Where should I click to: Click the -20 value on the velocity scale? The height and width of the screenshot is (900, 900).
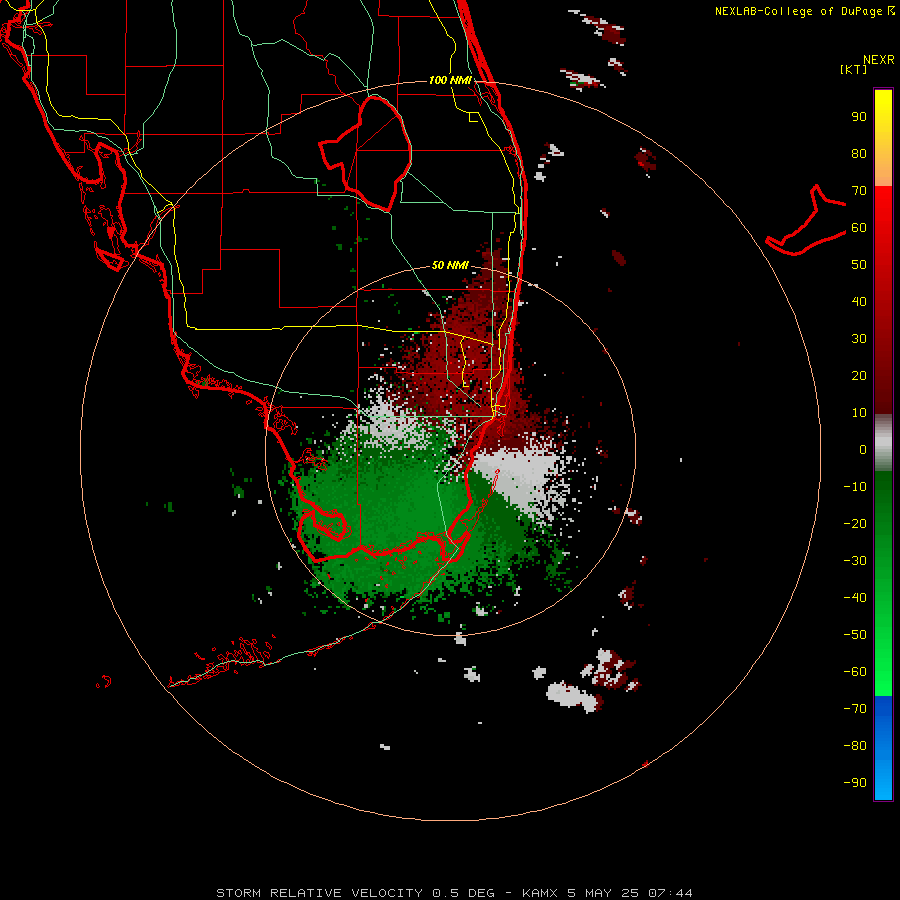(x=855, y=524)
